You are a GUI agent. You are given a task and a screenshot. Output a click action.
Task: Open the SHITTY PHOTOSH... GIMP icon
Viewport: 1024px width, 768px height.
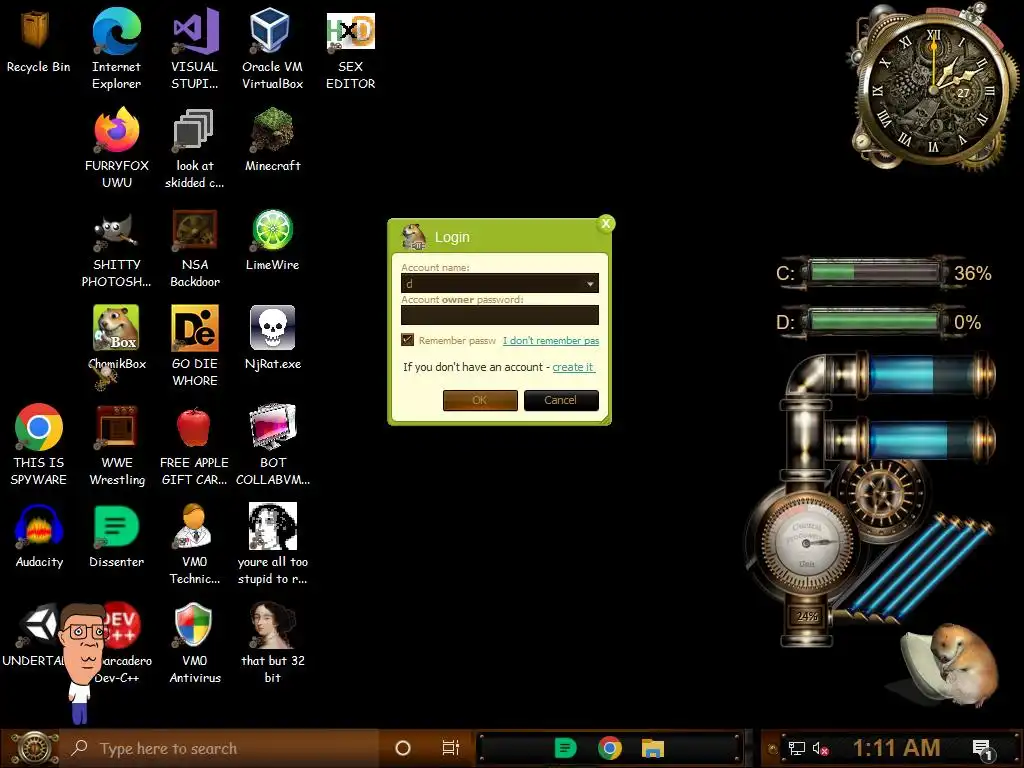tap(116, 248)
